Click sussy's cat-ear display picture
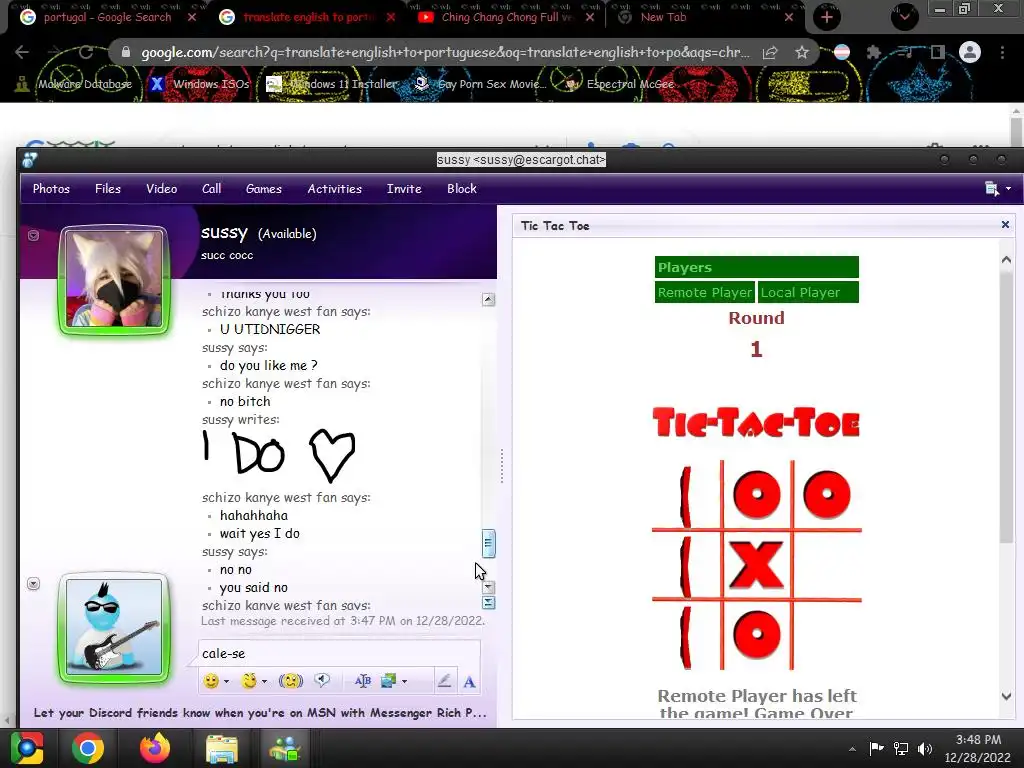This screenshot has height=768, width=1024. [x=114, y=279]
